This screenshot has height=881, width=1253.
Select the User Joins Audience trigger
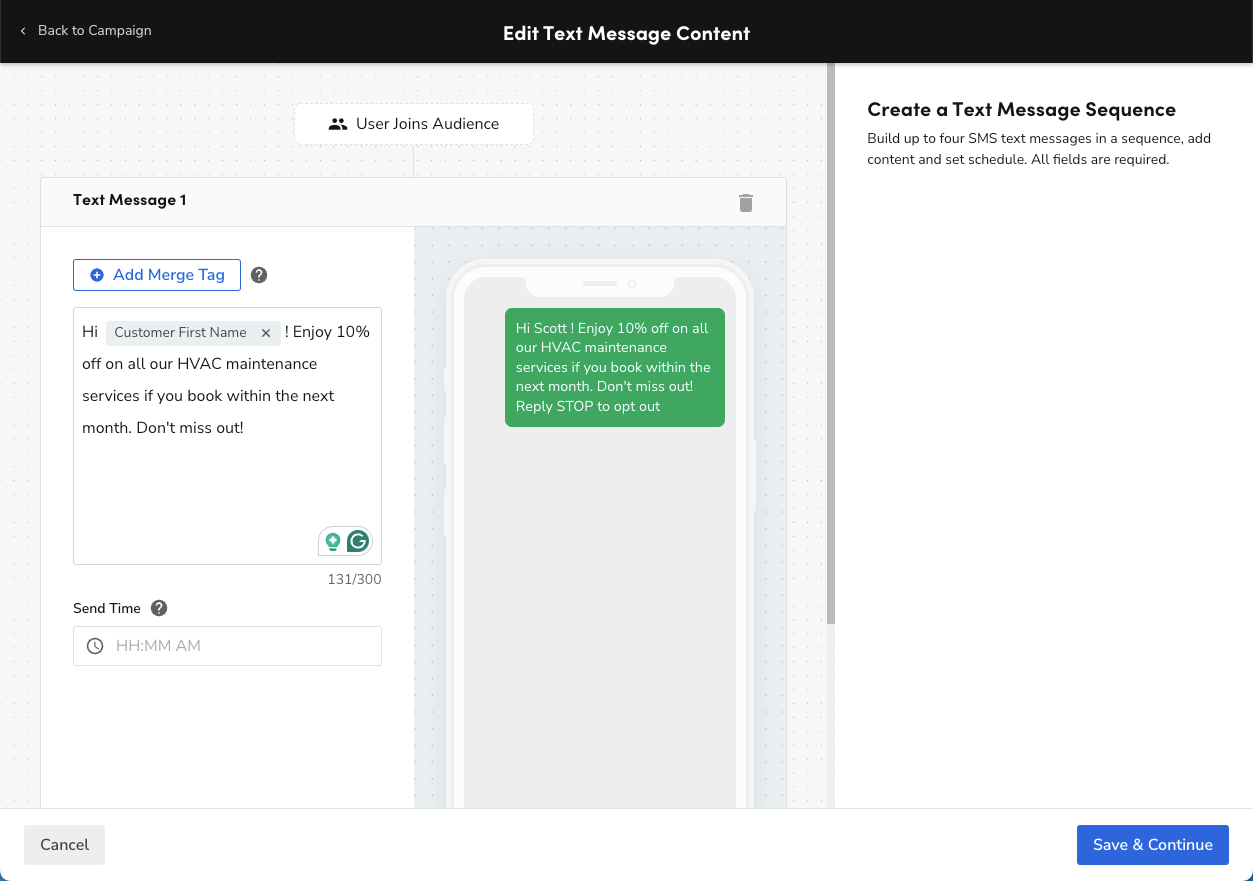(413, 123)
